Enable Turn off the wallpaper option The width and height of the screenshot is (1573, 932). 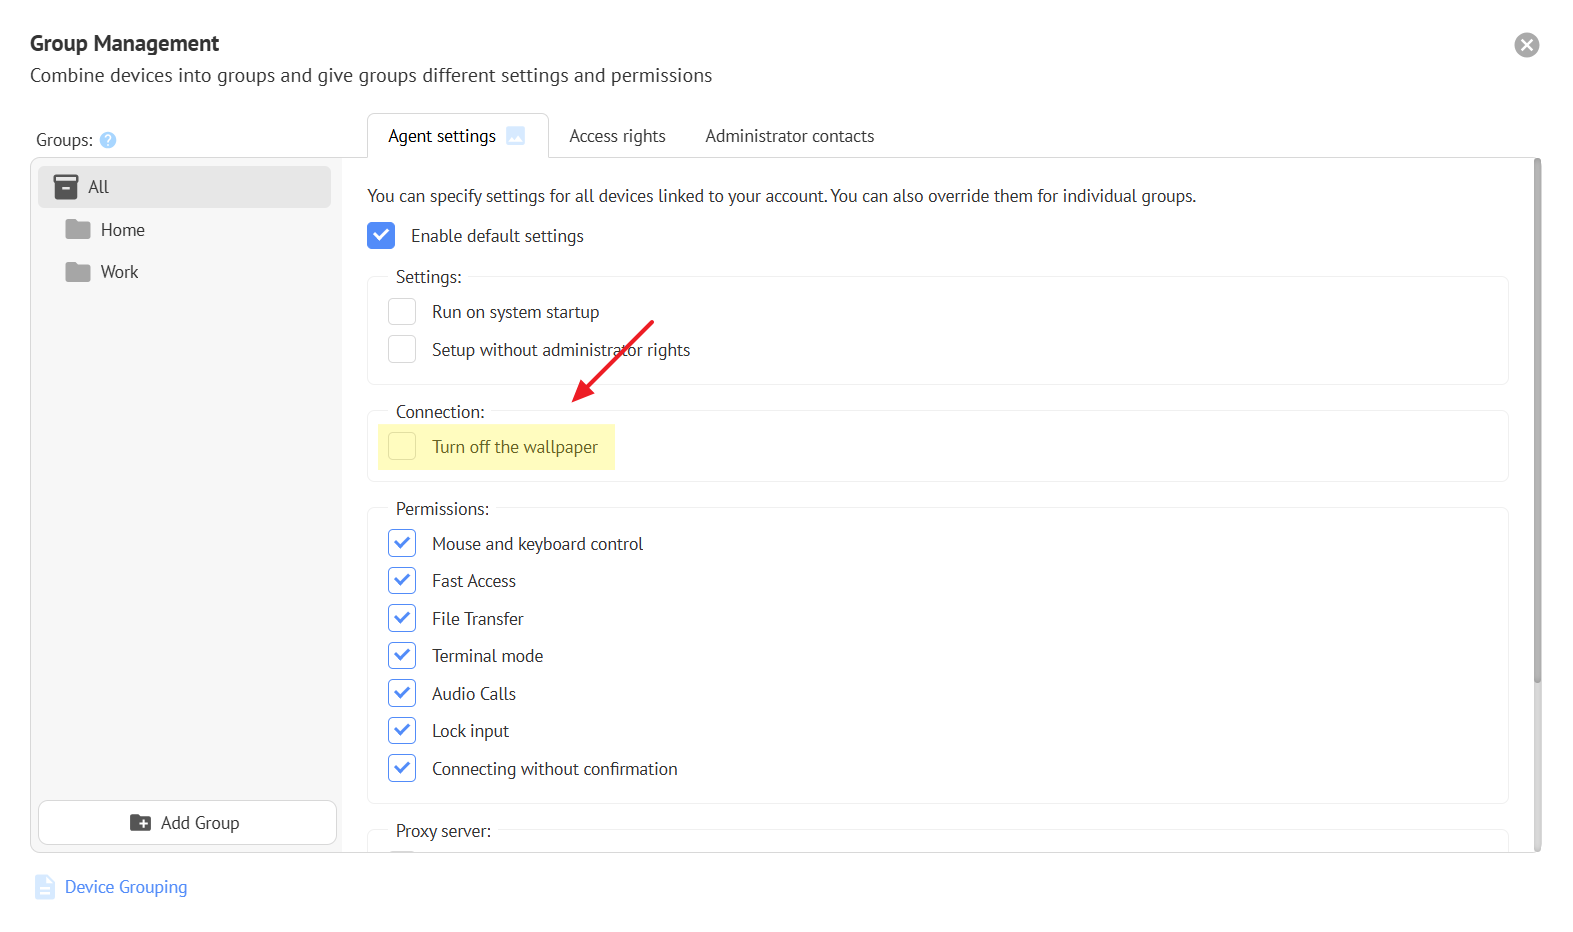click(x=402, y=447)
